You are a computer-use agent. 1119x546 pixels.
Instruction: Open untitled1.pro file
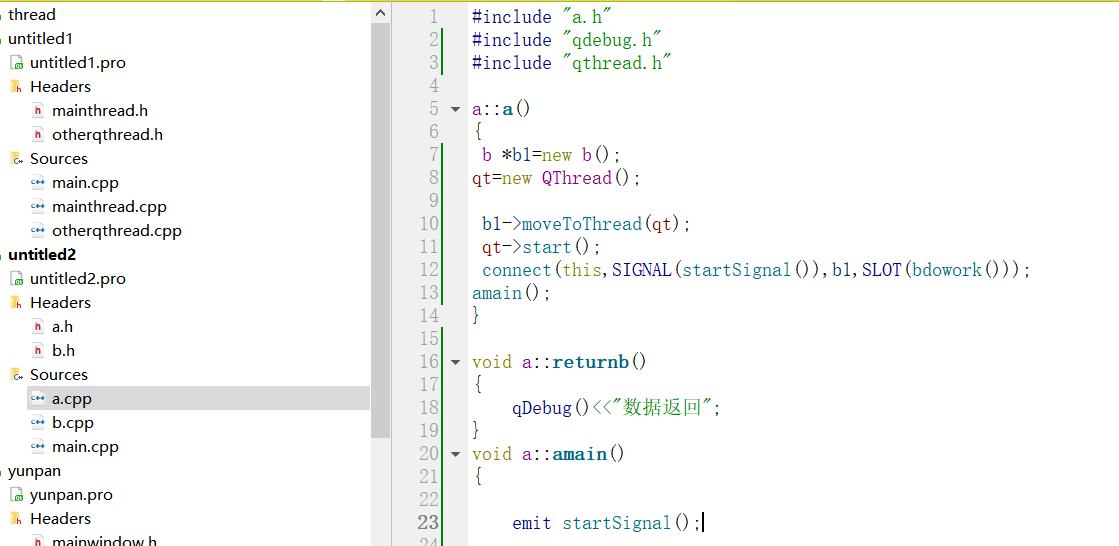78,63
